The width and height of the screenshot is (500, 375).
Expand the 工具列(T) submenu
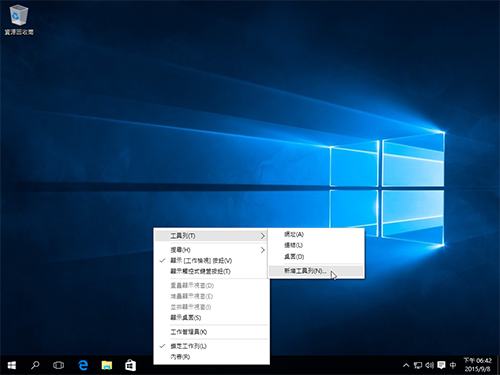[211, 236]
